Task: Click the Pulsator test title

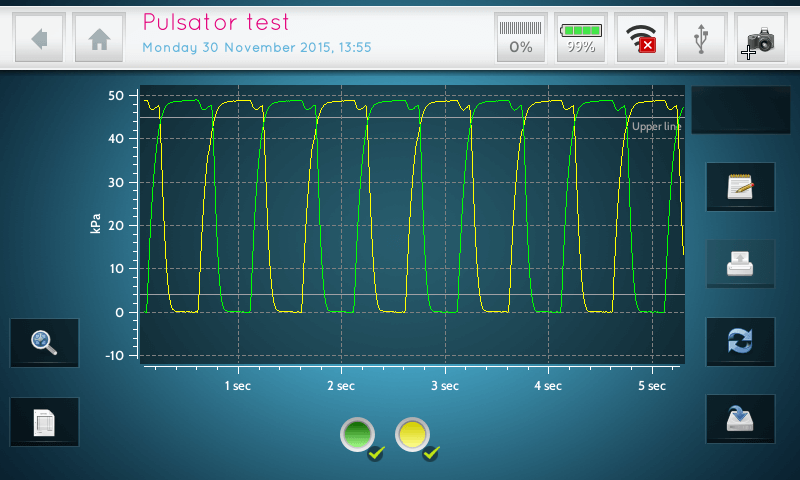Action: (x=216, y=22)
